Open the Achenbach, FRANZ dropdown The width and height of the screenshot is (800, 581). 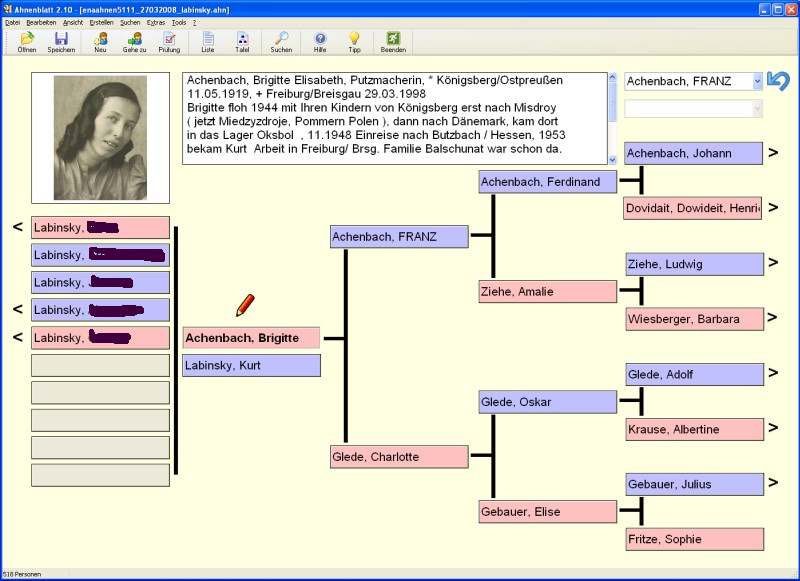coord(756,81)
